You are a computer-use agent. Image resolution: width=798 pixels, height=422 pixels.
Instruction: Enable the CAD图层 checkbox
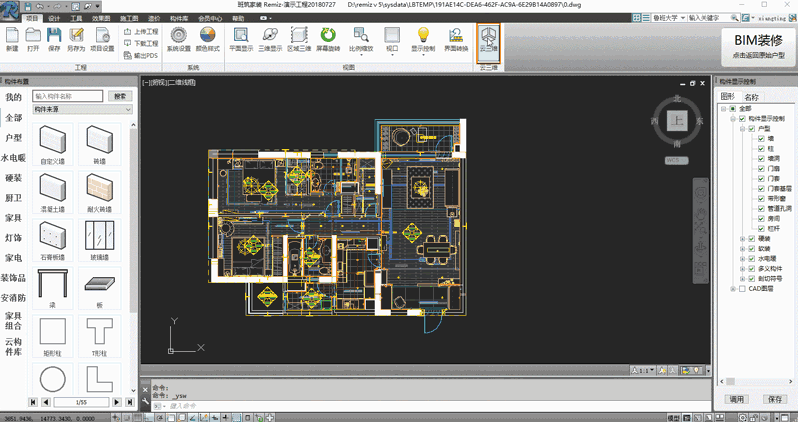pyautogui.click(x=742, y=289)
